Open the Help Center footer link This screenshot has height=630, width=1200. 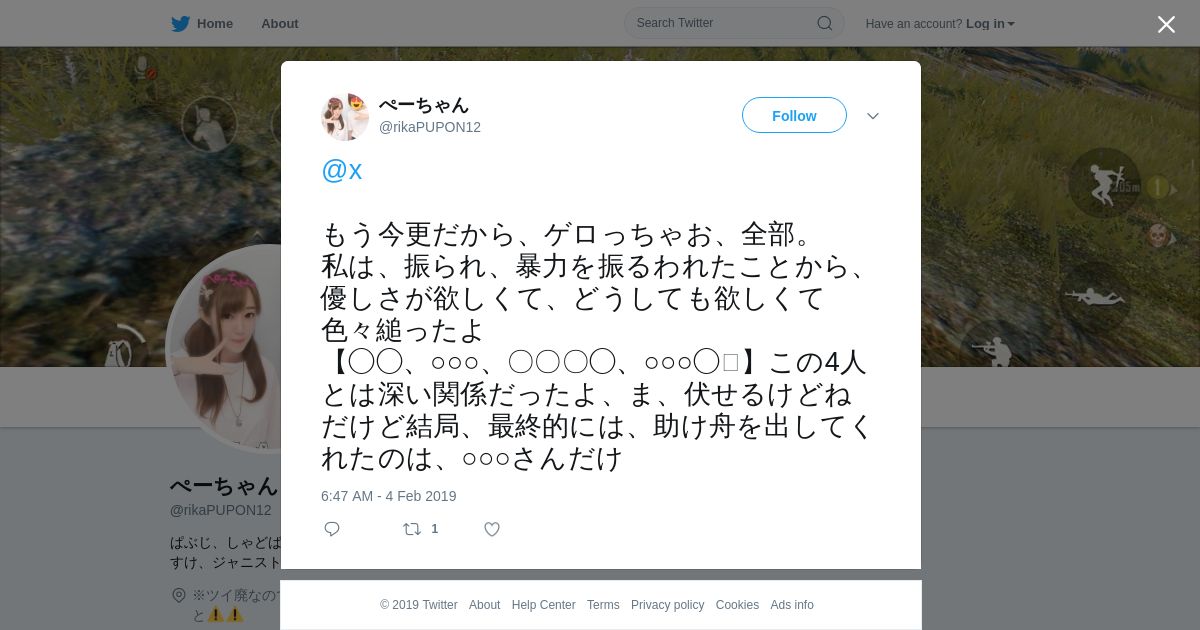[543, 605]
